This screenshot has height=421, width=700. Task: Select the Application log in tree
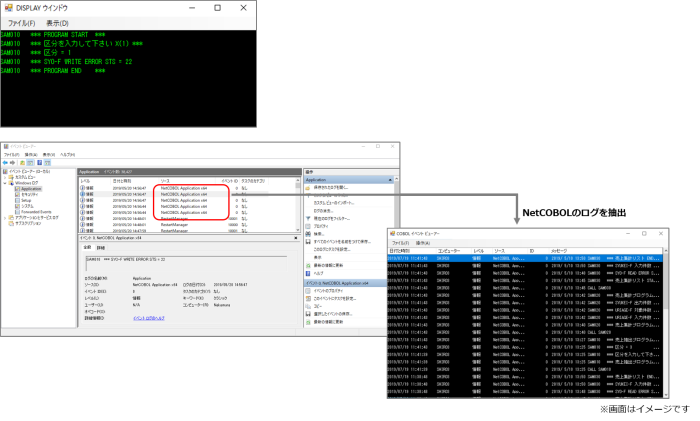31,189
